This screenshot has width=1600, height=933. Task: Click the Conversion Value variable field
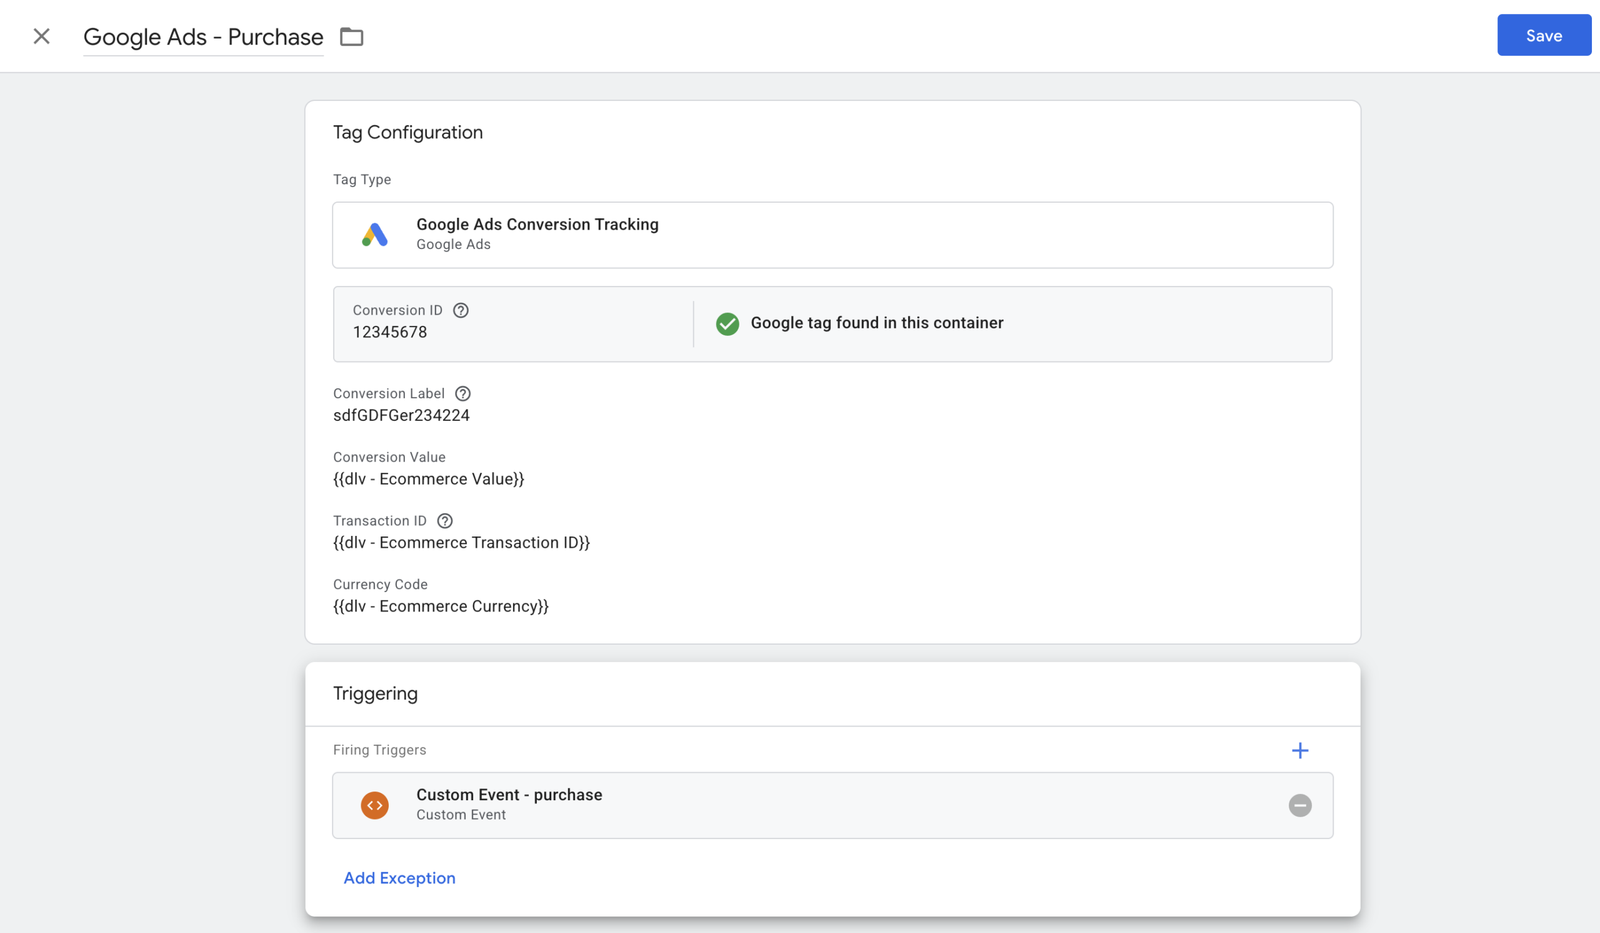(428, 479)
